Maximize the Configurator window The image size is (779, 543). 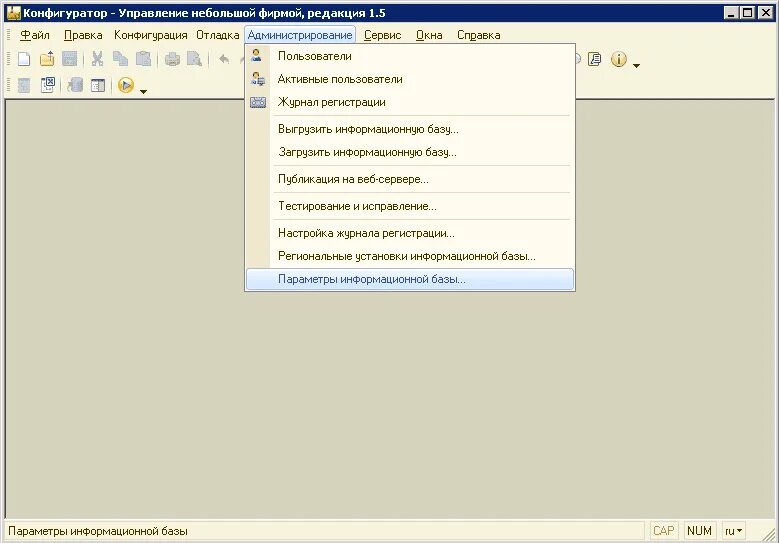coord(747,13)
